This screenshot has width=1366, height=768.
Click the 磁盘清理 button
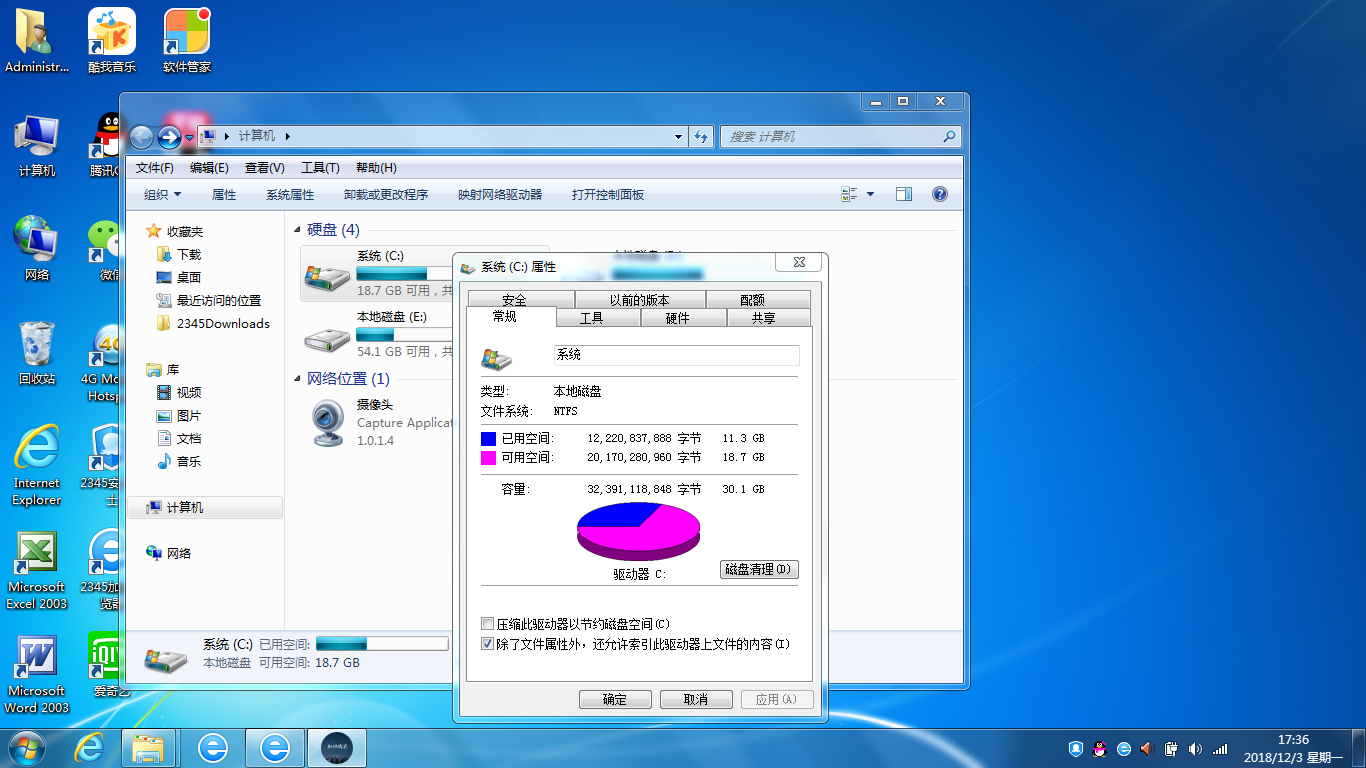click(x=758, y=568)
